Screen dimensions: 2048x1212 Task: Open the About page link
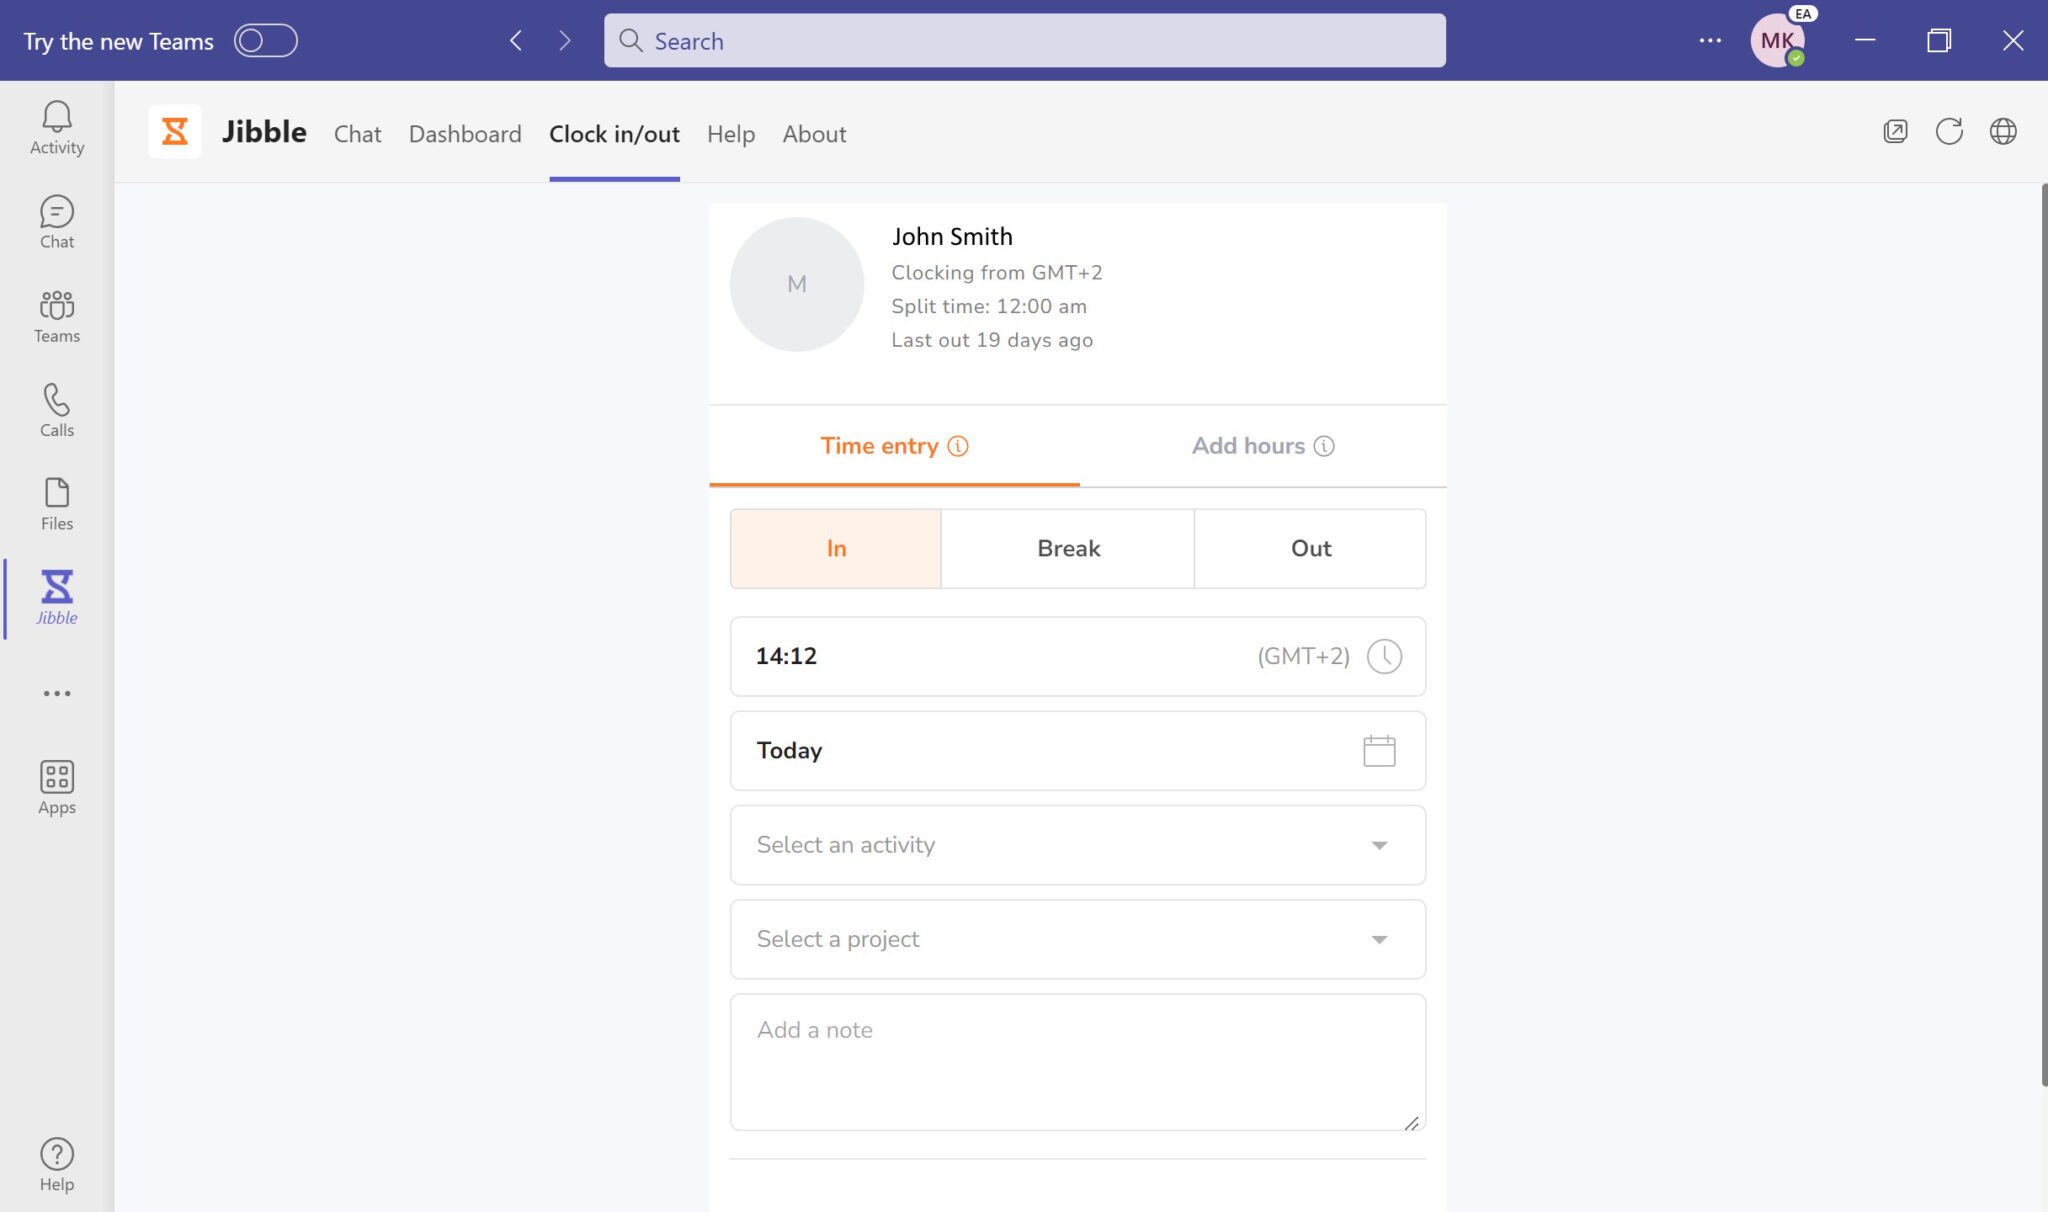(814, 133)
